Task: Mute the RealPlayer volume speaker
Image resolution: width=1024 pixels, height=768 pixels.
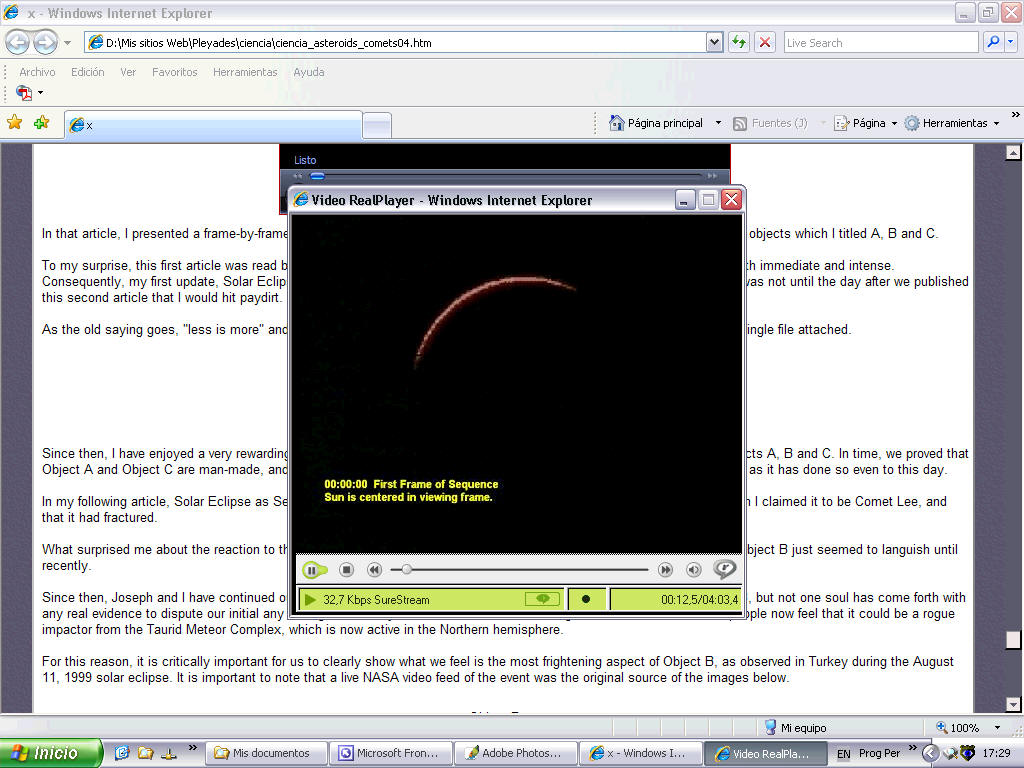Action: (693, 570)
